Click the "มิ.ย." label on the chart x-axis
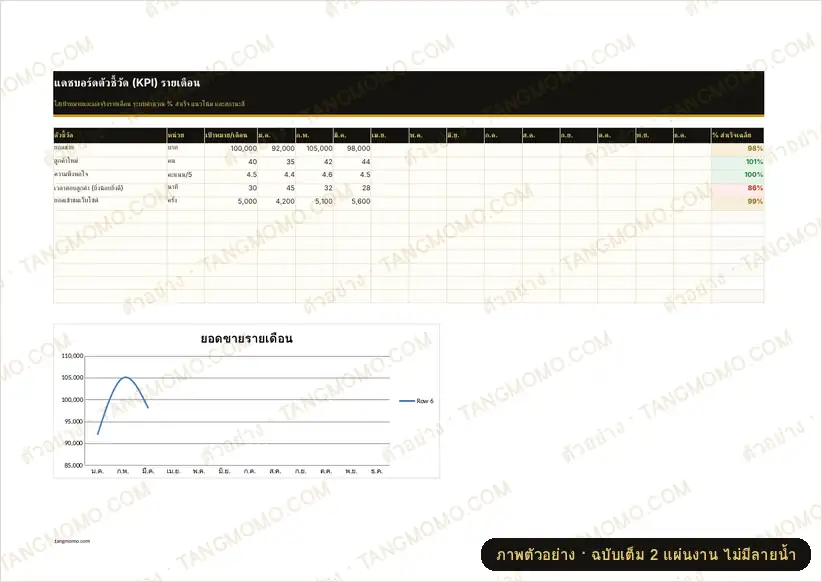The image size is (822, 582). pyautogui.click(x=224, y=471)
